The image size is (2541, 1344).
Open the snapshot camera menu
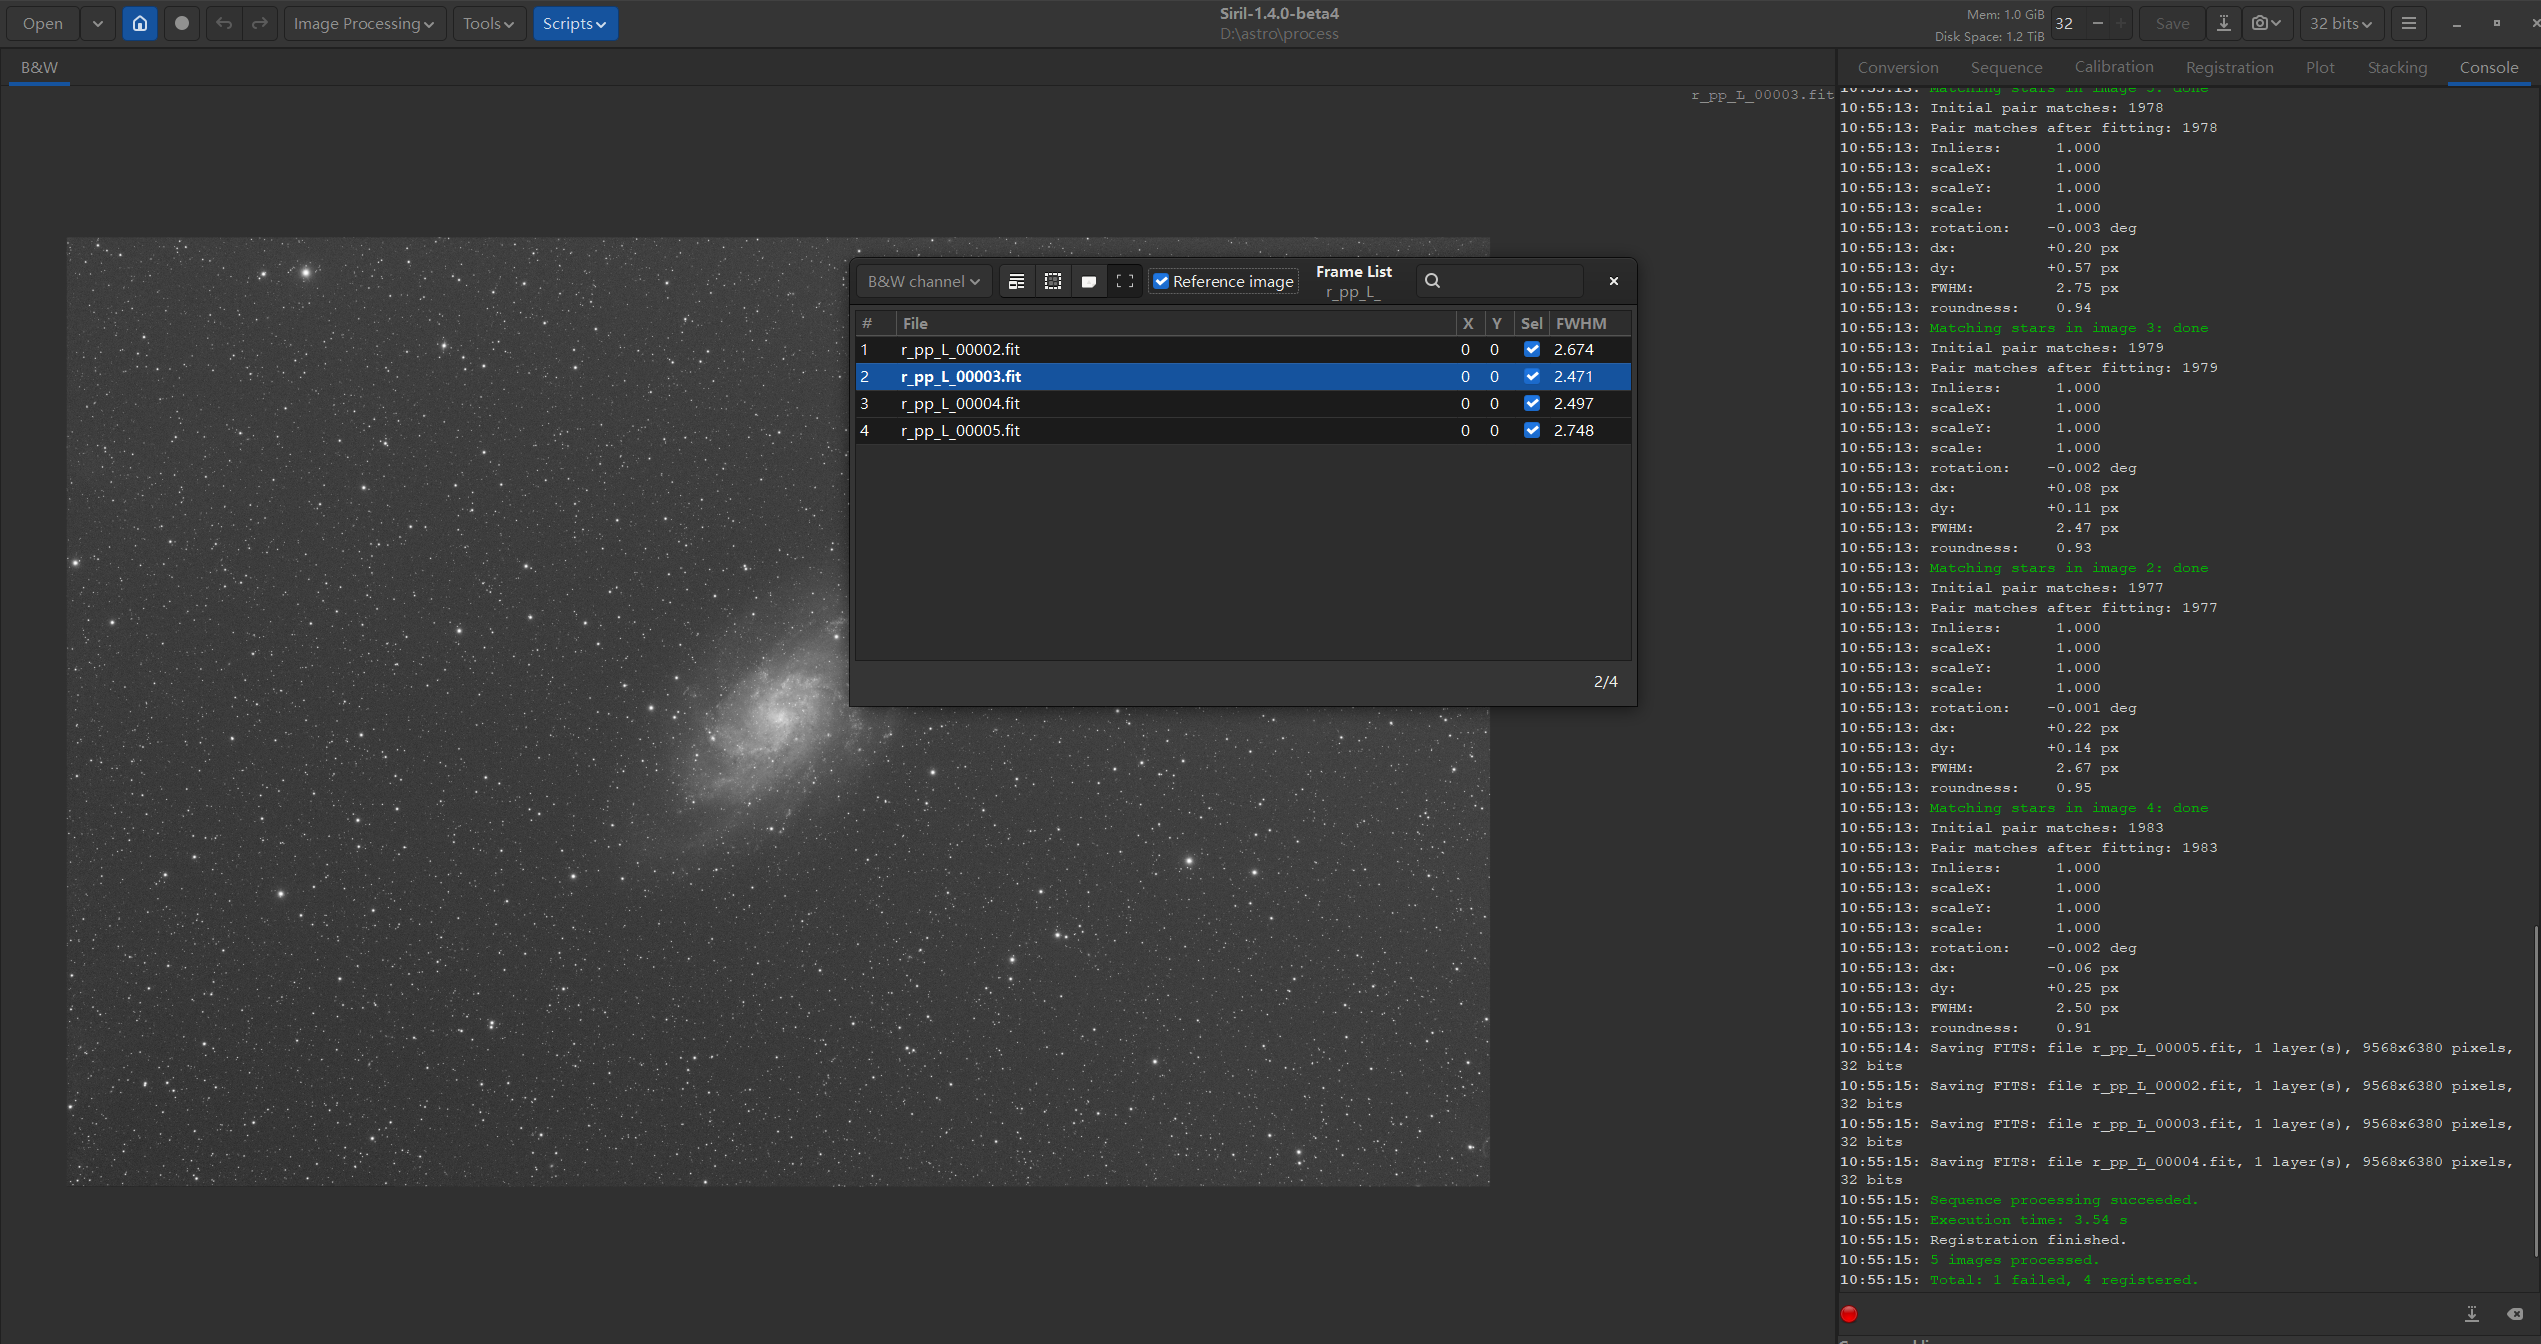(2266, 23)
